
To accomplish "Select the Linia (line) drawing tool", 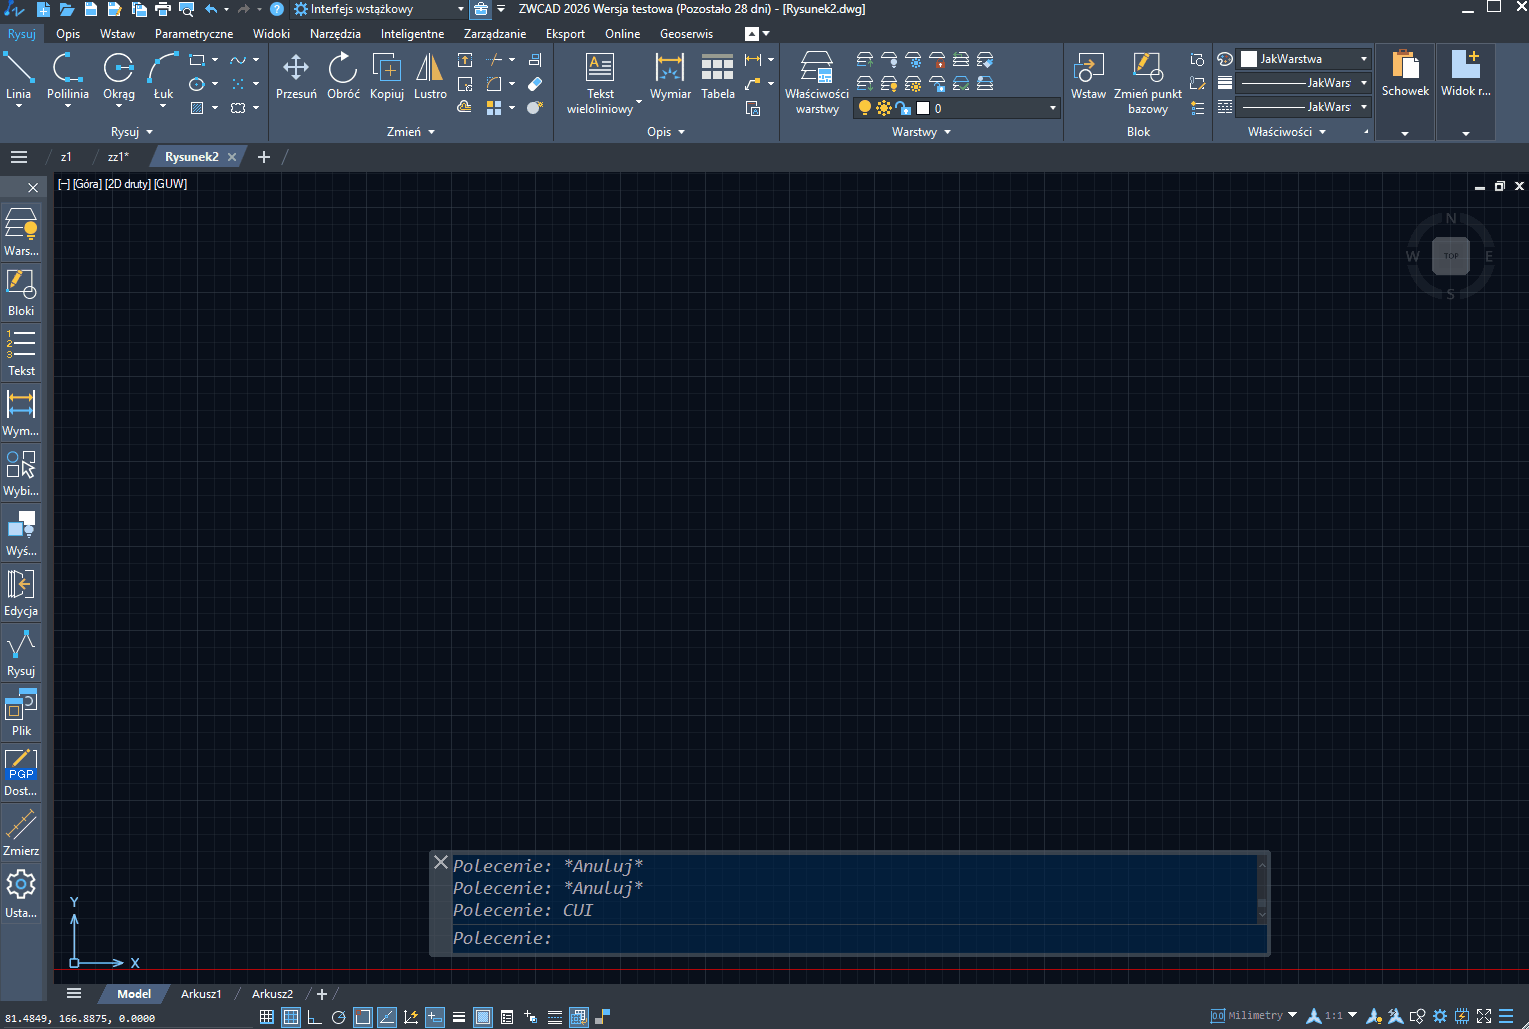I will pyautogui.click(x=18, y=77).
